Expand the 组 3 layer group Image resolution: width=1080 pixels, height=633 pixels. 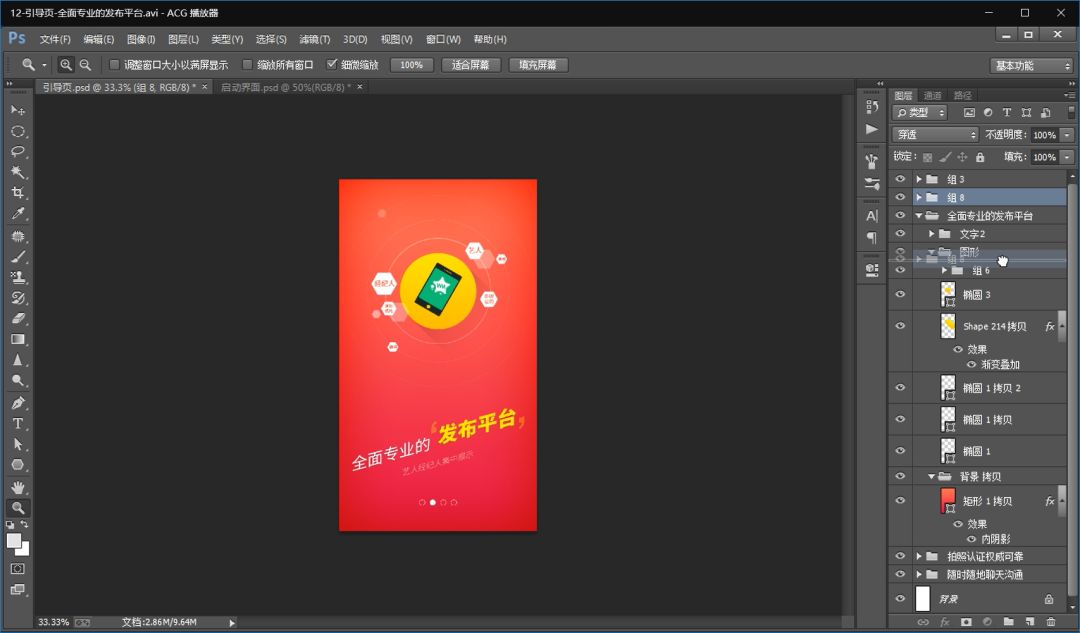[x=918, y=179]
